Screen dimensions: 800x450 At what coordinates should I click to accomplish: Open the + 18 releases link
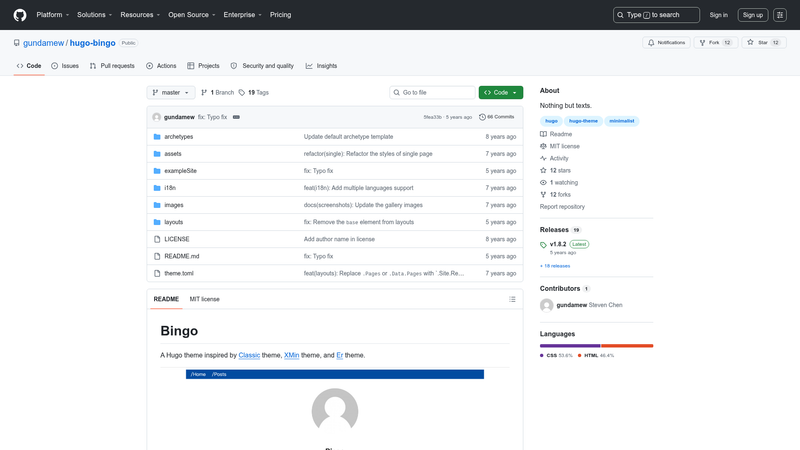click(x=555, y=266)
